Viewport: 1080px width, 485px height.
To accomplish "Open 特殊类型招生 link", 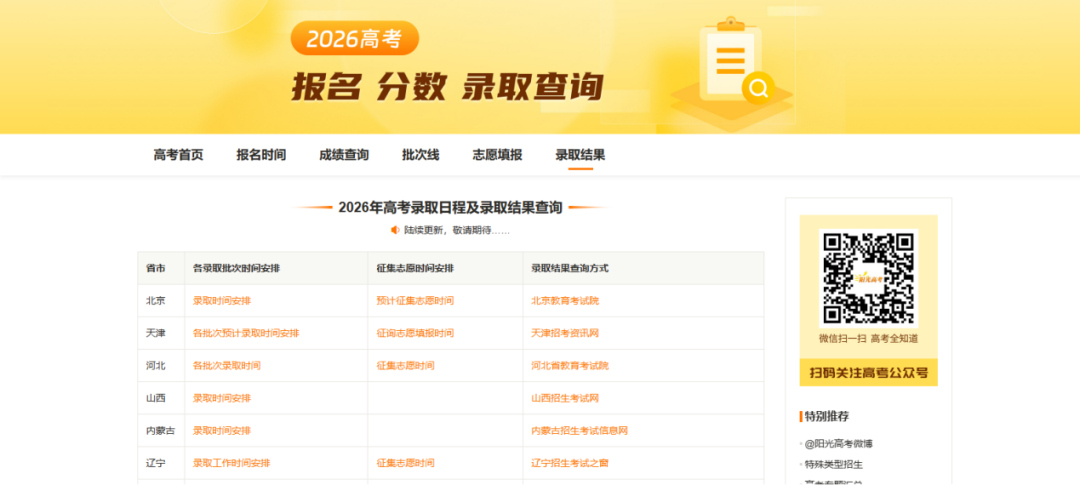I will [x=834, y=464].
